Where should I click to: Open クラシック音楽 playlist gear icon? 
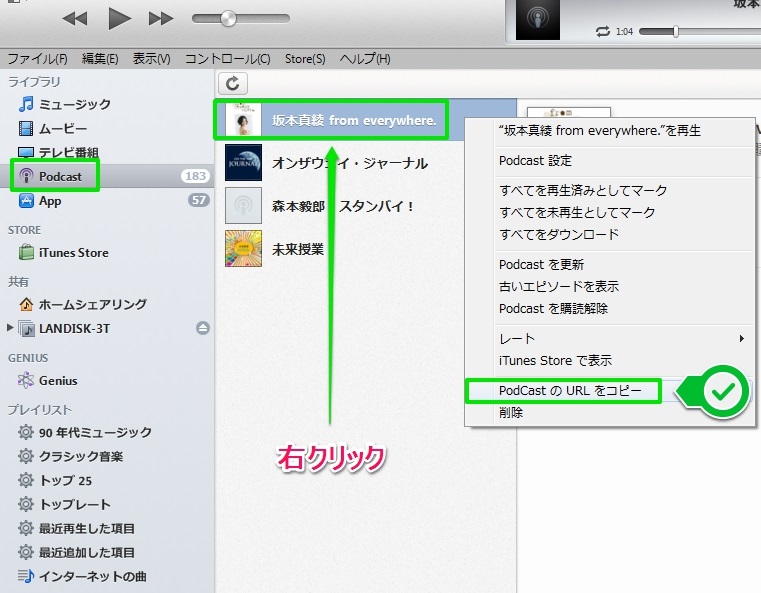[x=26, y=456]
